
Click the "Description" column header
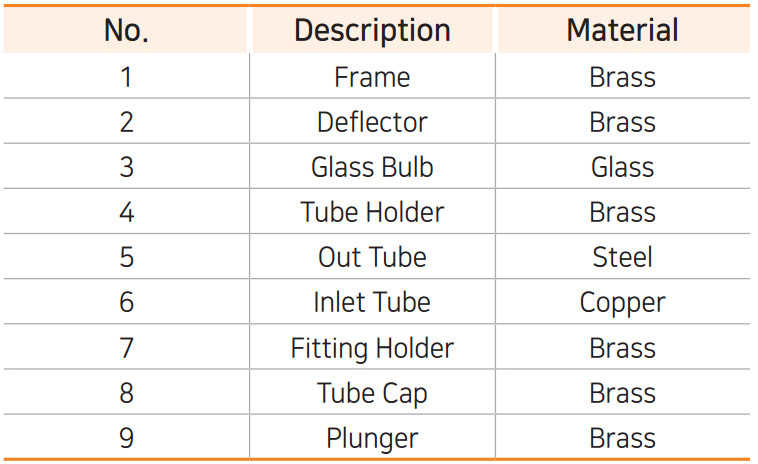pos(372,30)
